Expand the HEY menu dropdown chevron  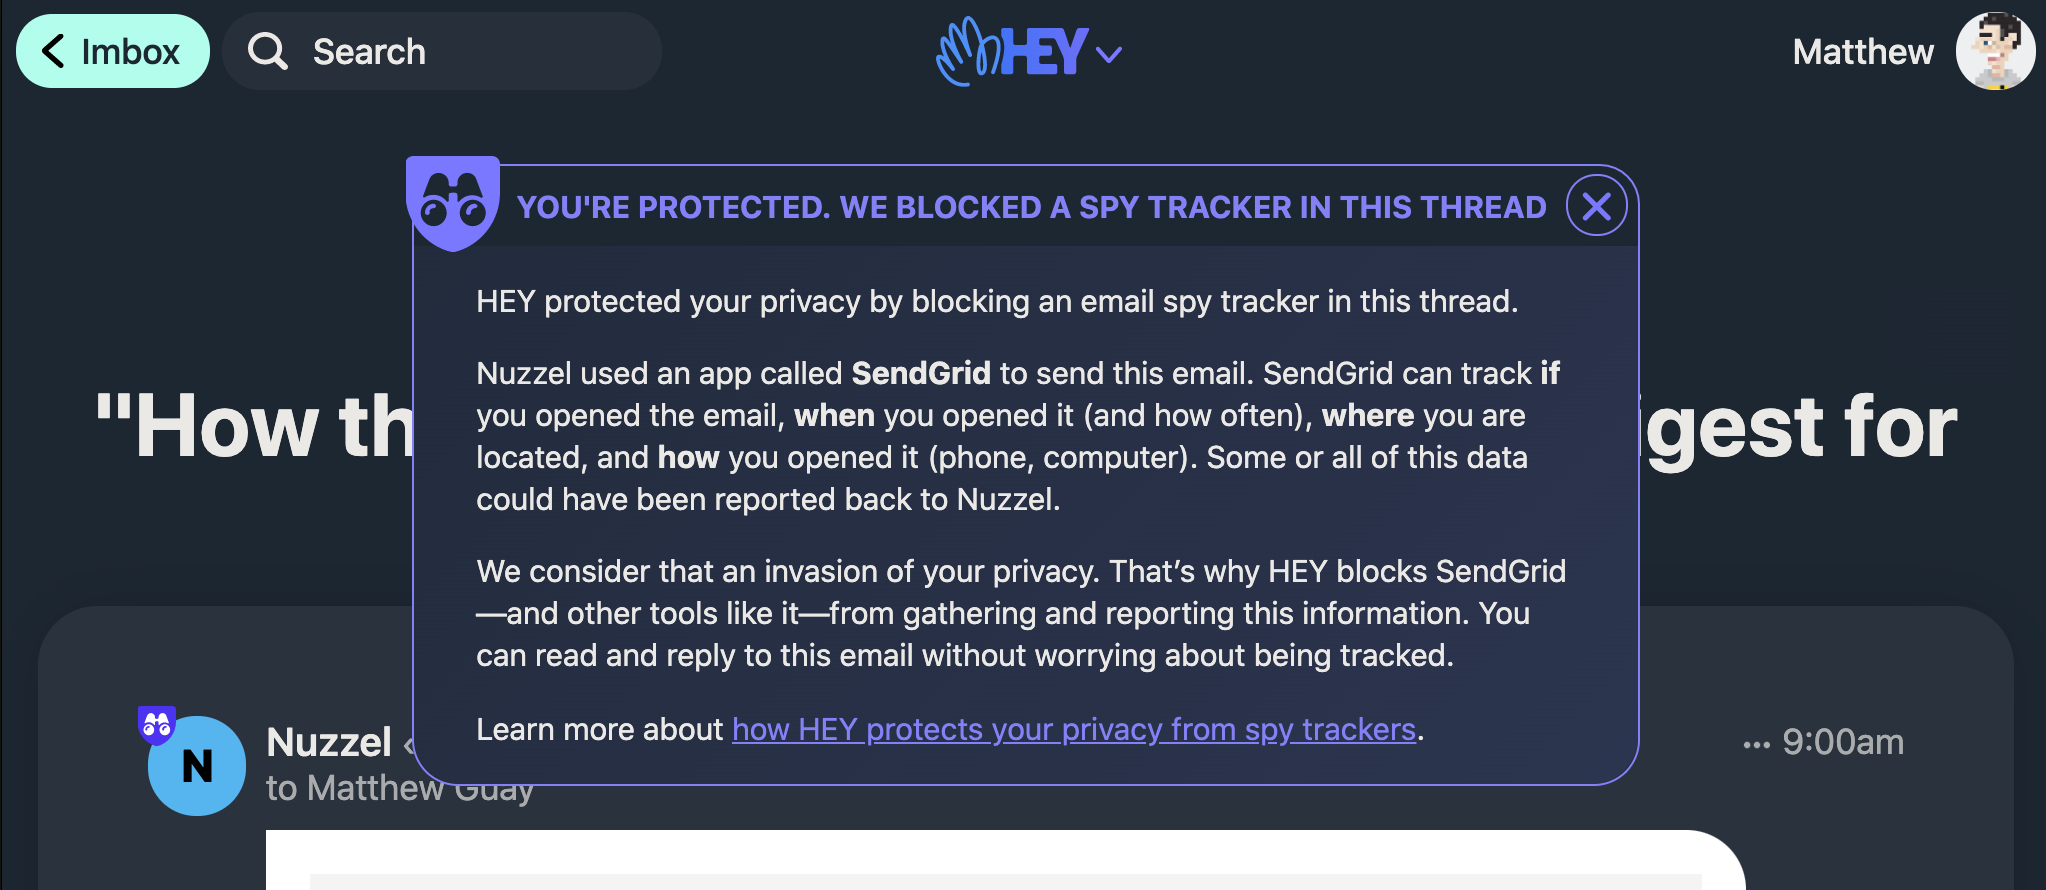[1109, 54]
